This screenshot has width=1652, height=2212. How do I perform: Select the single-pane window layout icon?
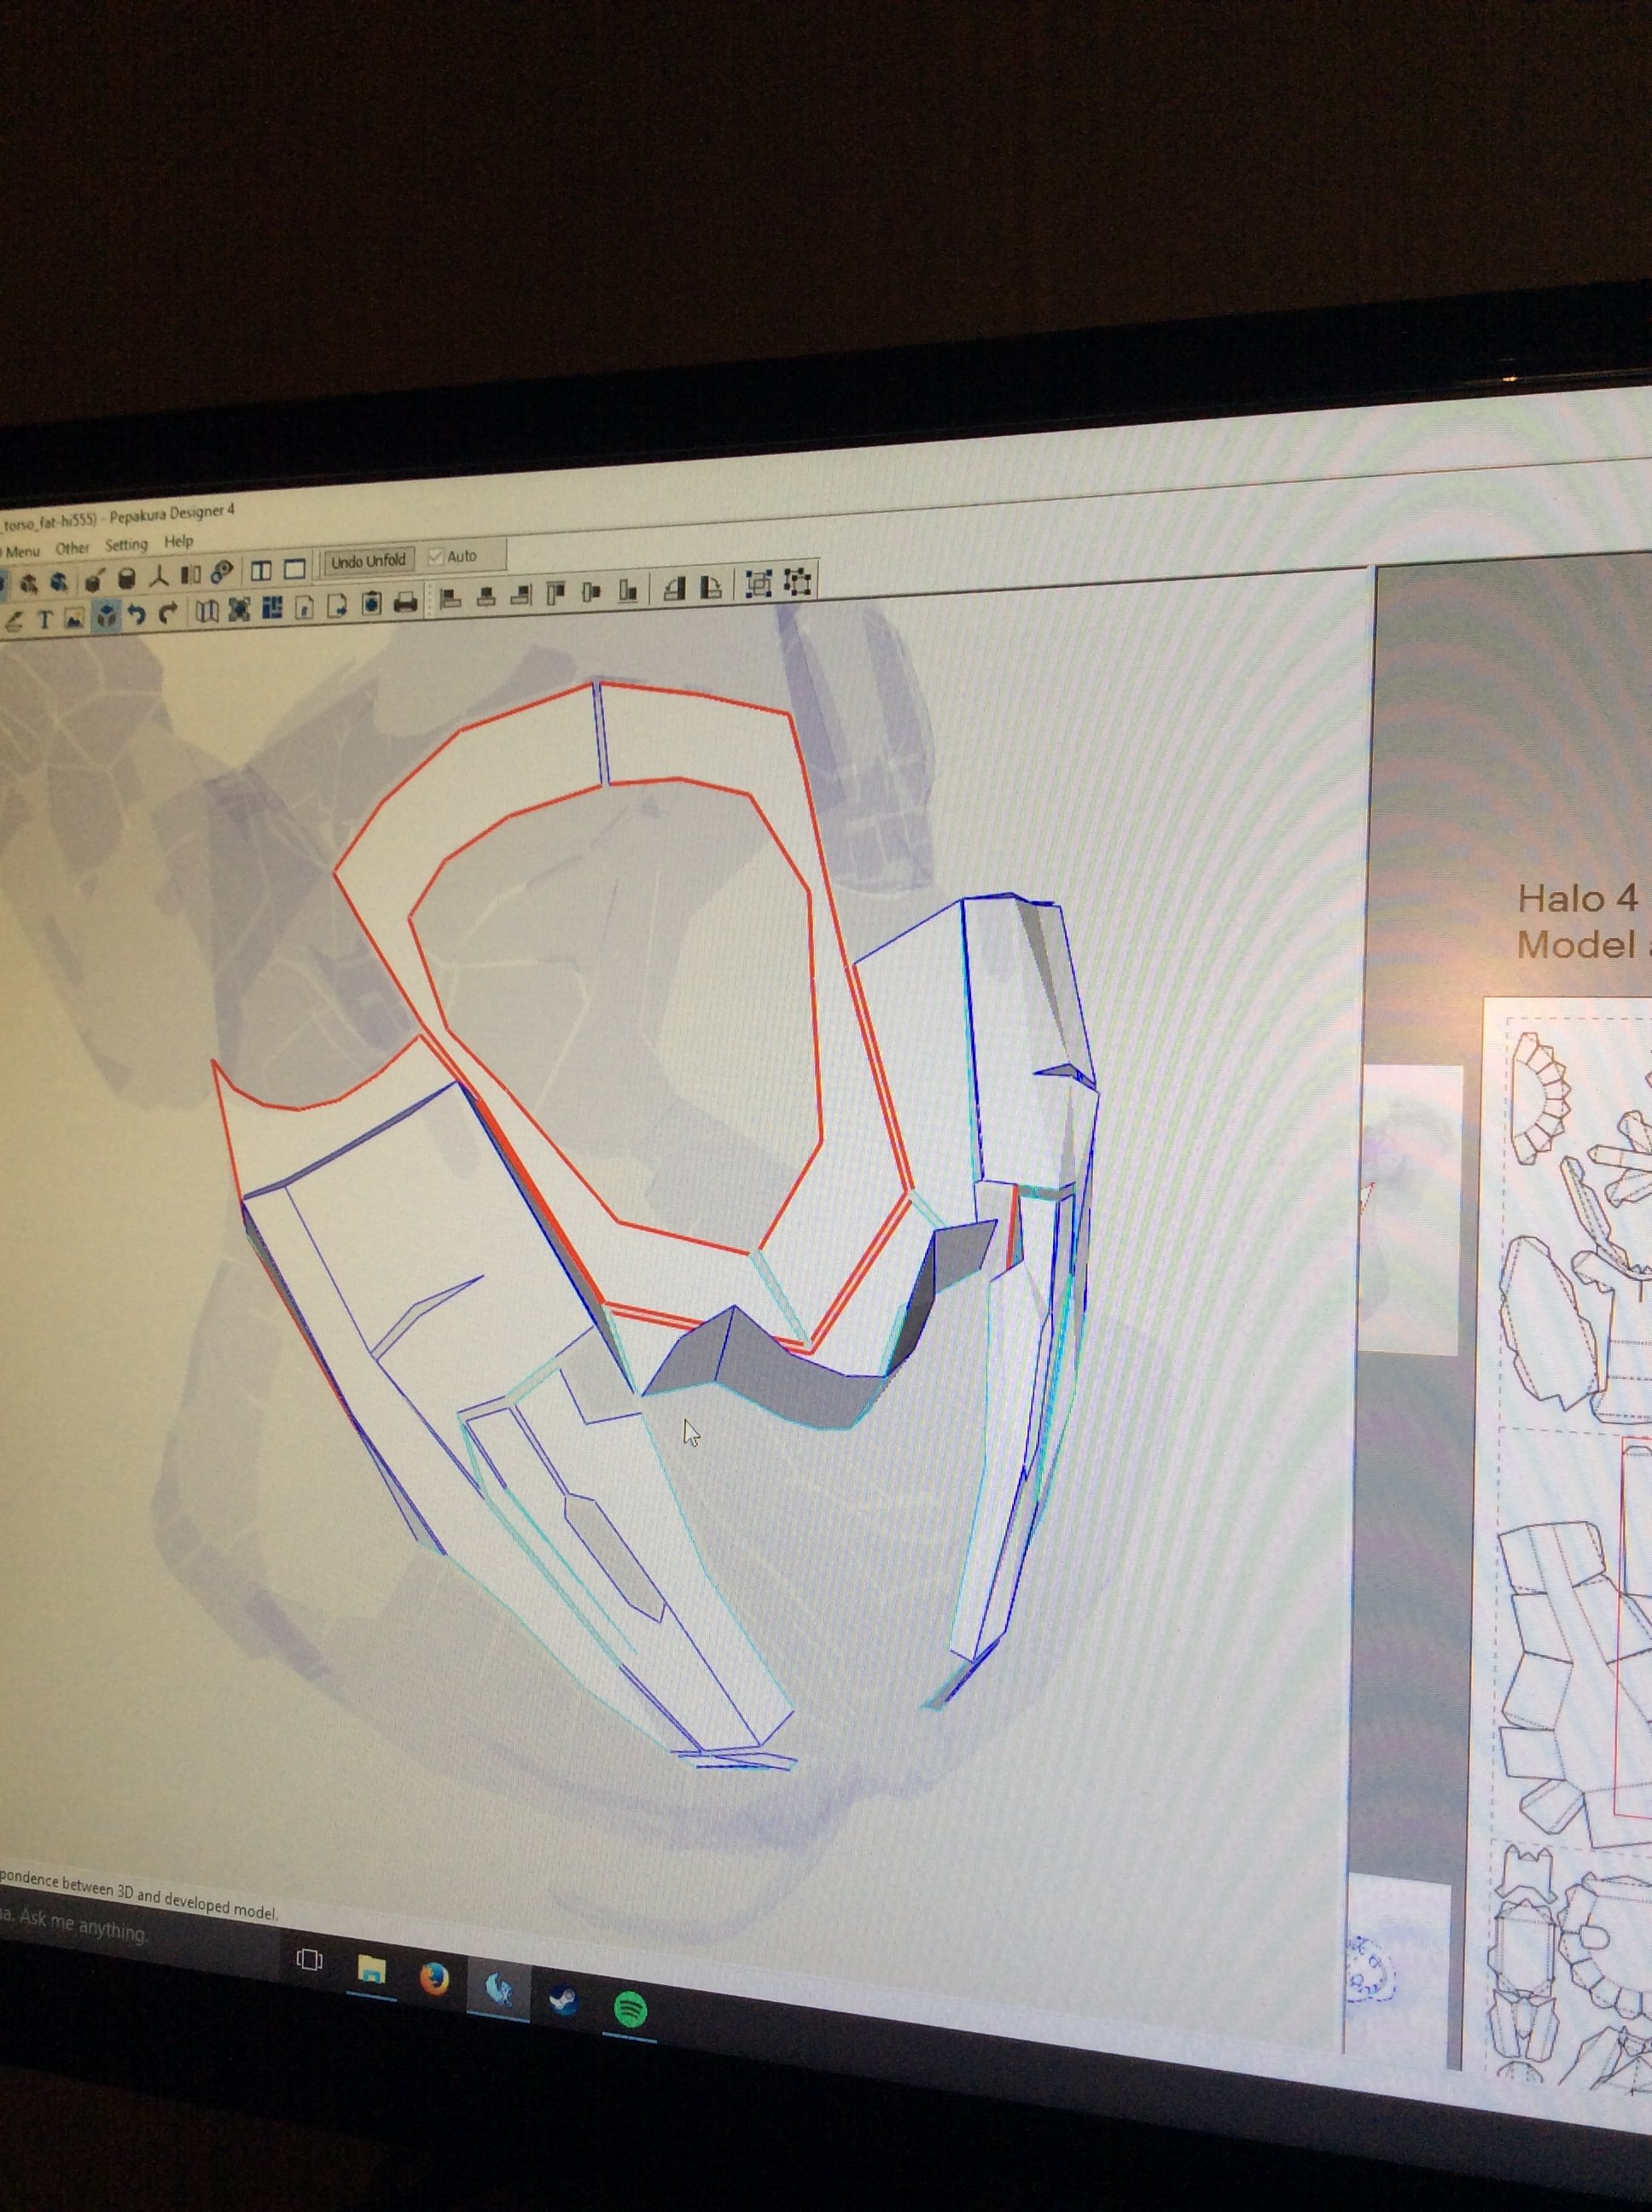coord(294,570)
